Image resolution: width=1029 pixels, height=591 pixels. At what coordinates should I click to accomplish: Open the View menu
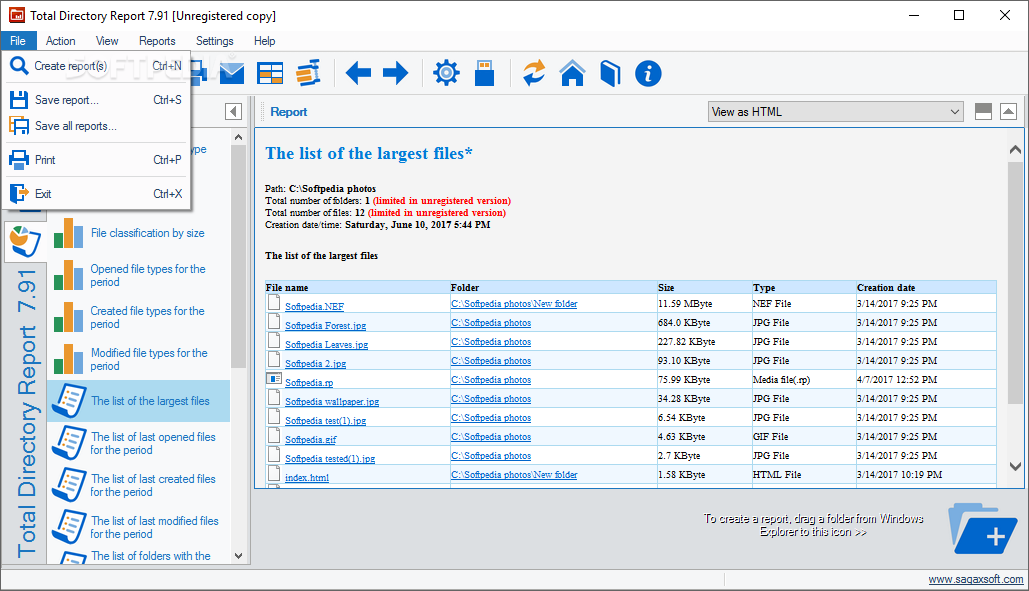pos(107,41)
